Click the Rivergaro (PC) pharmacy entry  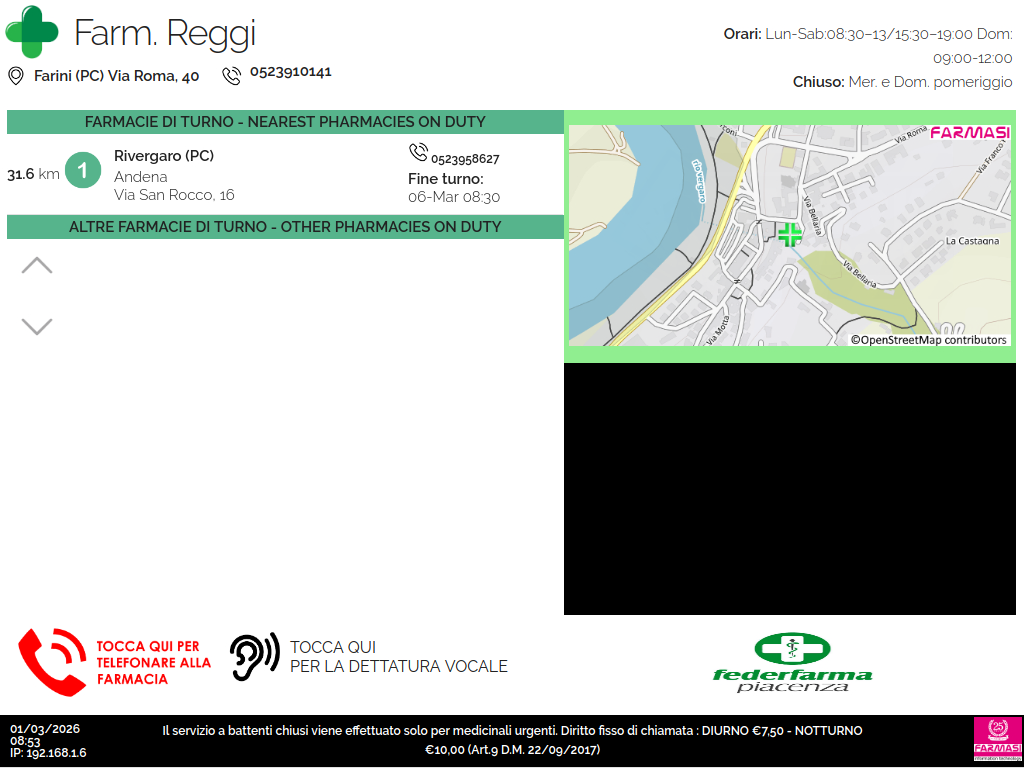point(164,156)
